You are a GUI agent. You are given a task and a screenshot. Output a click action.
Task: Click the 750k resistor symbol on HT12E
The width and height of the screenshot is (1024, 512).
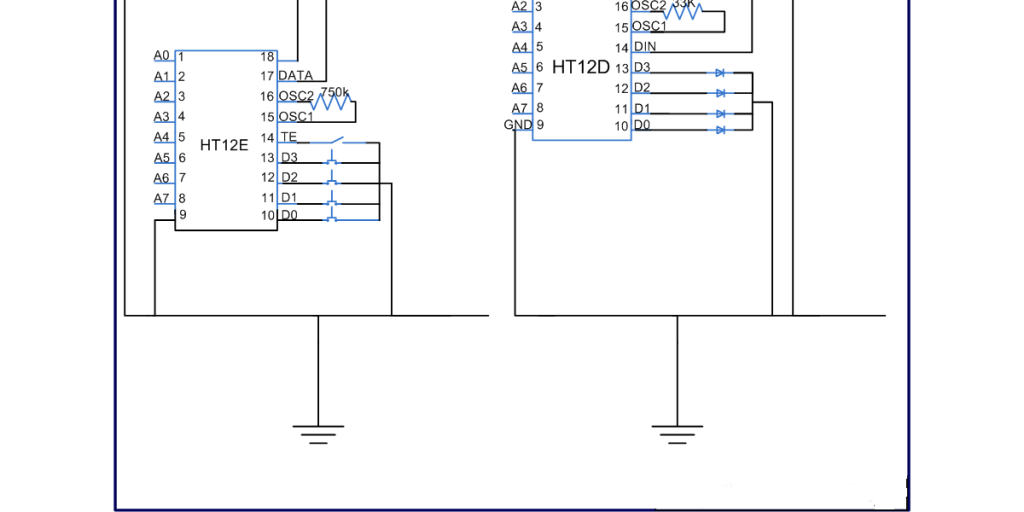(330, 103)
